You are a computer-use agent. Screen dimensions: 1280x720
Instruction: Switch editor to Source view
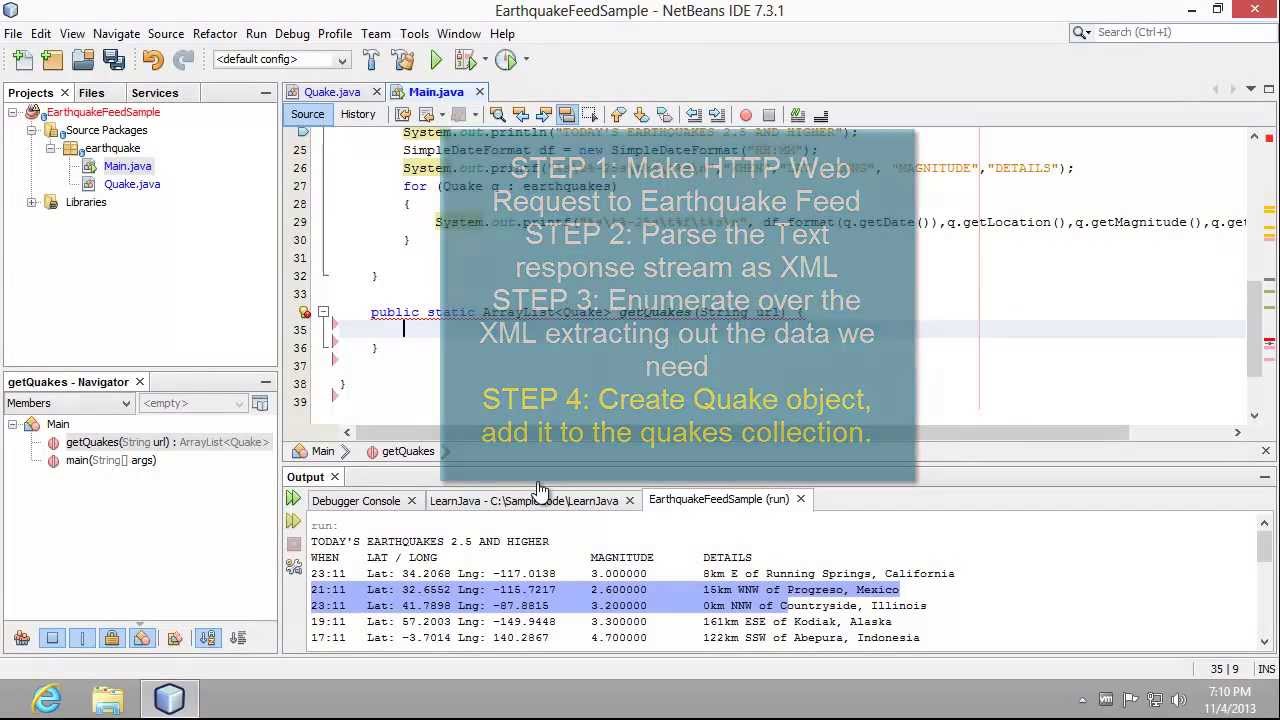tap(307, 114)
